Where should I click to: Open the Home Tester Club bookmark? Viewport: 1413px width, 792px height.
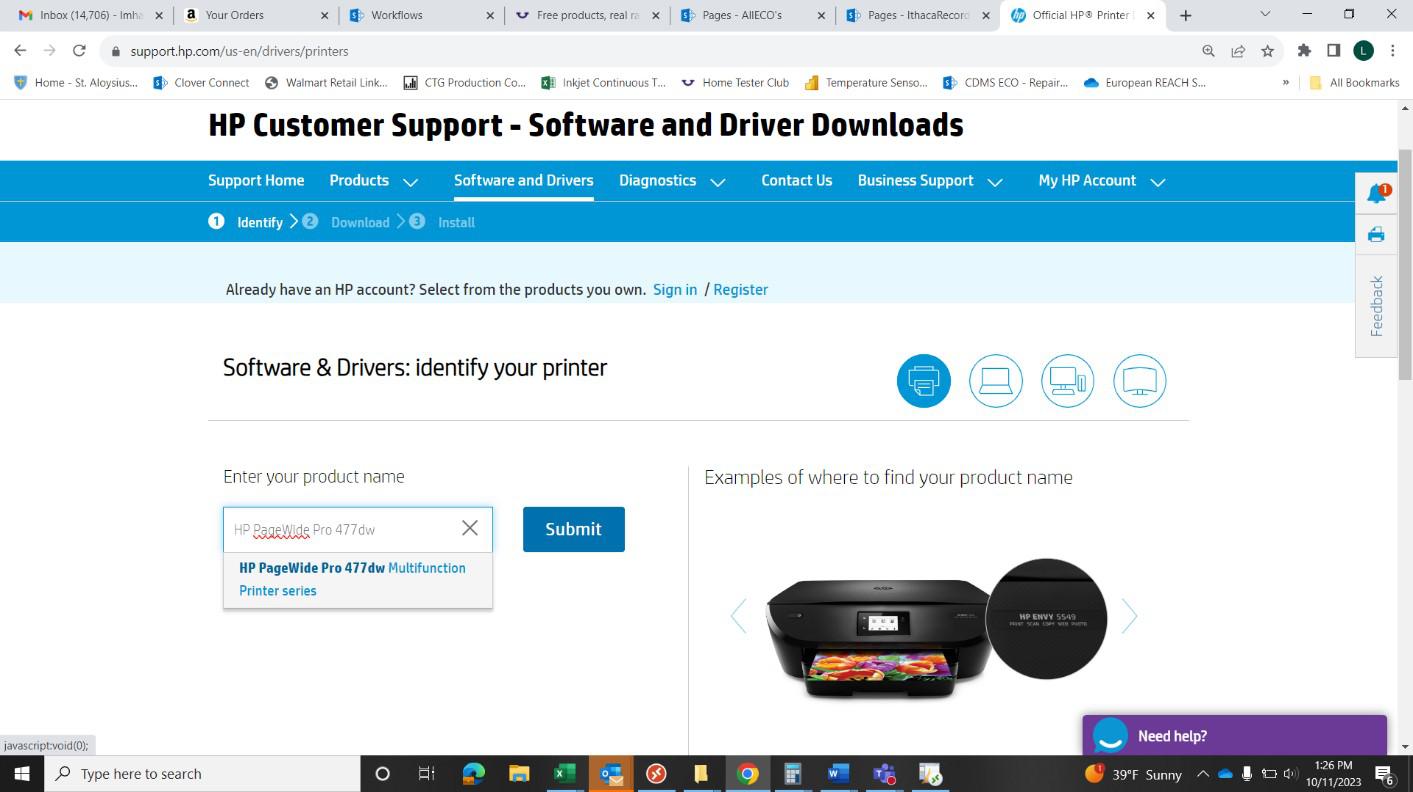pyautogui.click(x=735, y=83)
